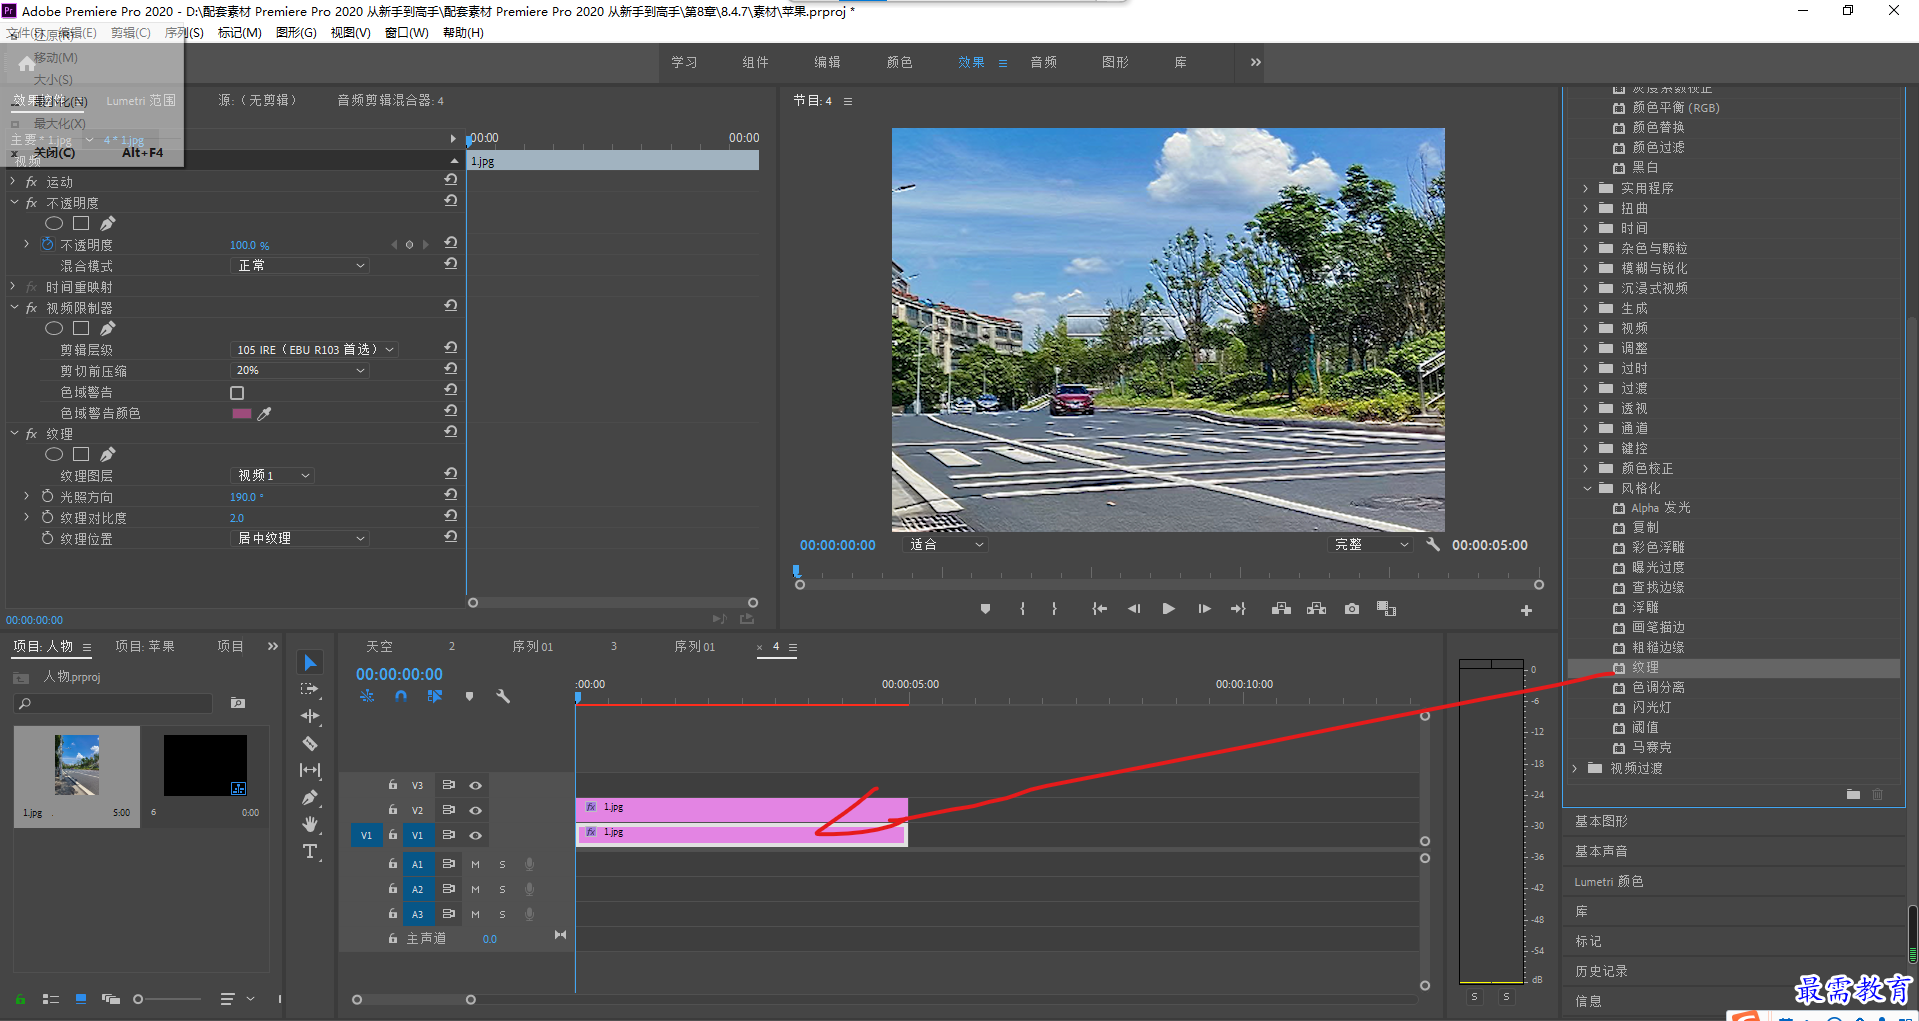Open the 历史记录 panel
Image resolution: width=1919 pixels, height=1021 pixels.
pos(1601,971)
